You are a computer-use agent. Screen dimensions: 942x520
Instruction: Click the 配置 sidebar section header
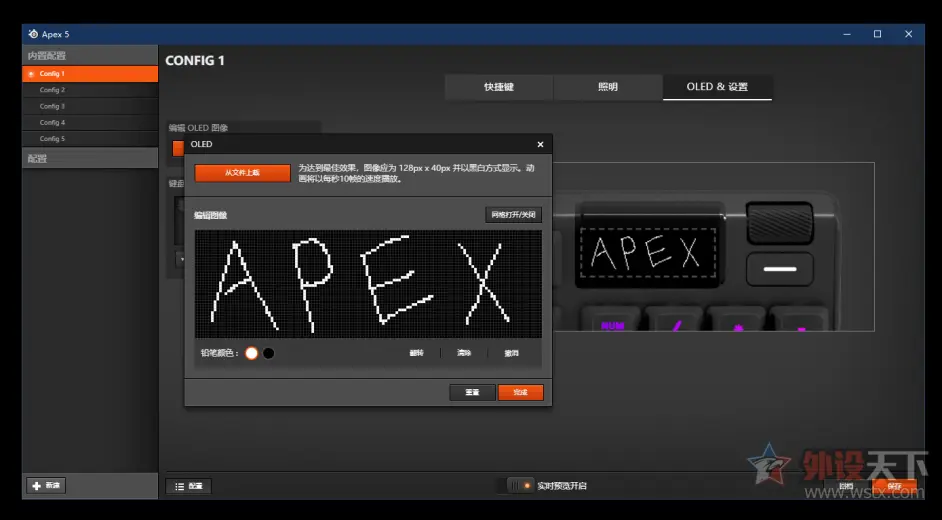point(90,159)
